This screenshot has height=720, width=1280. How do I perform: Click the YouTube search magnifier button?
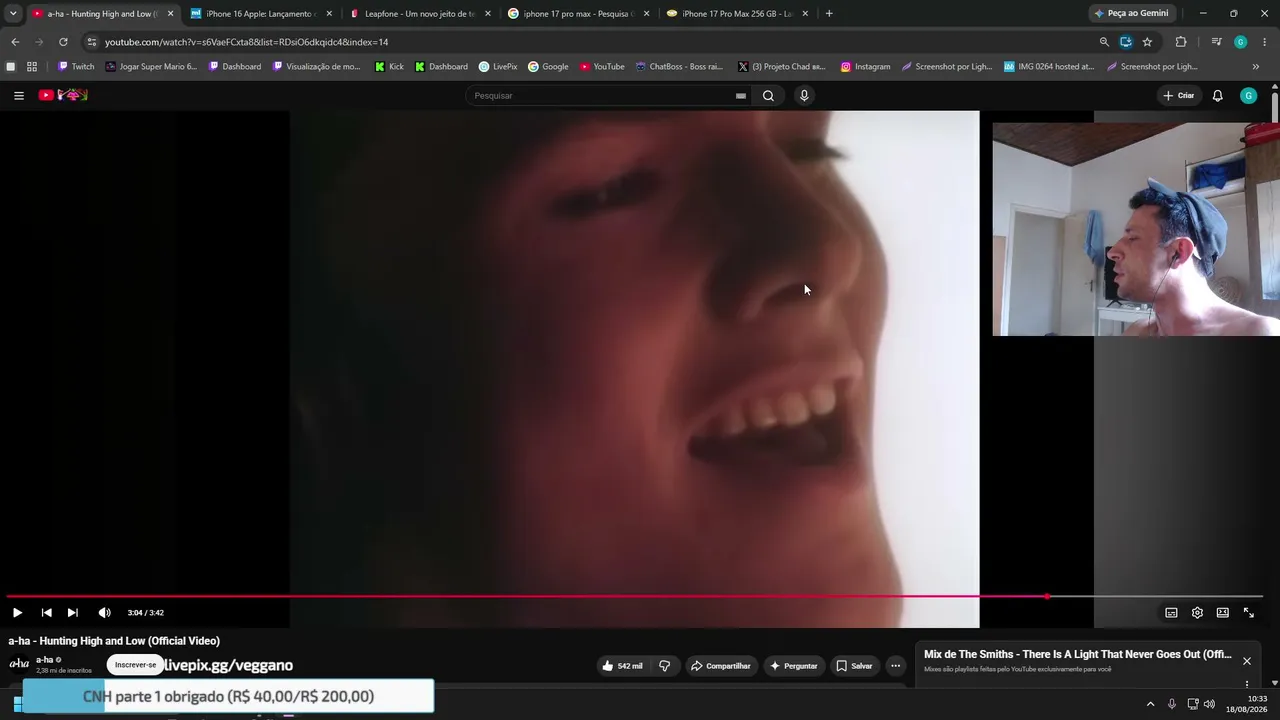[x=768, y=96]
